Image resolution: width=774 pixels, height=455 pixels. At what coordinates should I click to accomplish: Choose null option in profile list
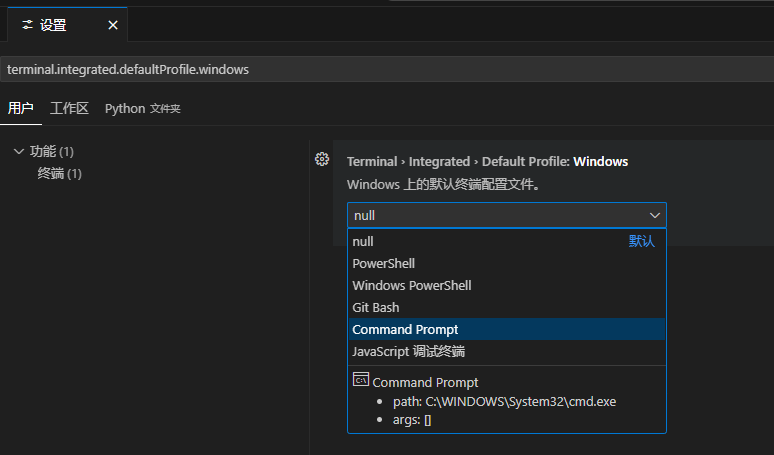tap(507, 241)
